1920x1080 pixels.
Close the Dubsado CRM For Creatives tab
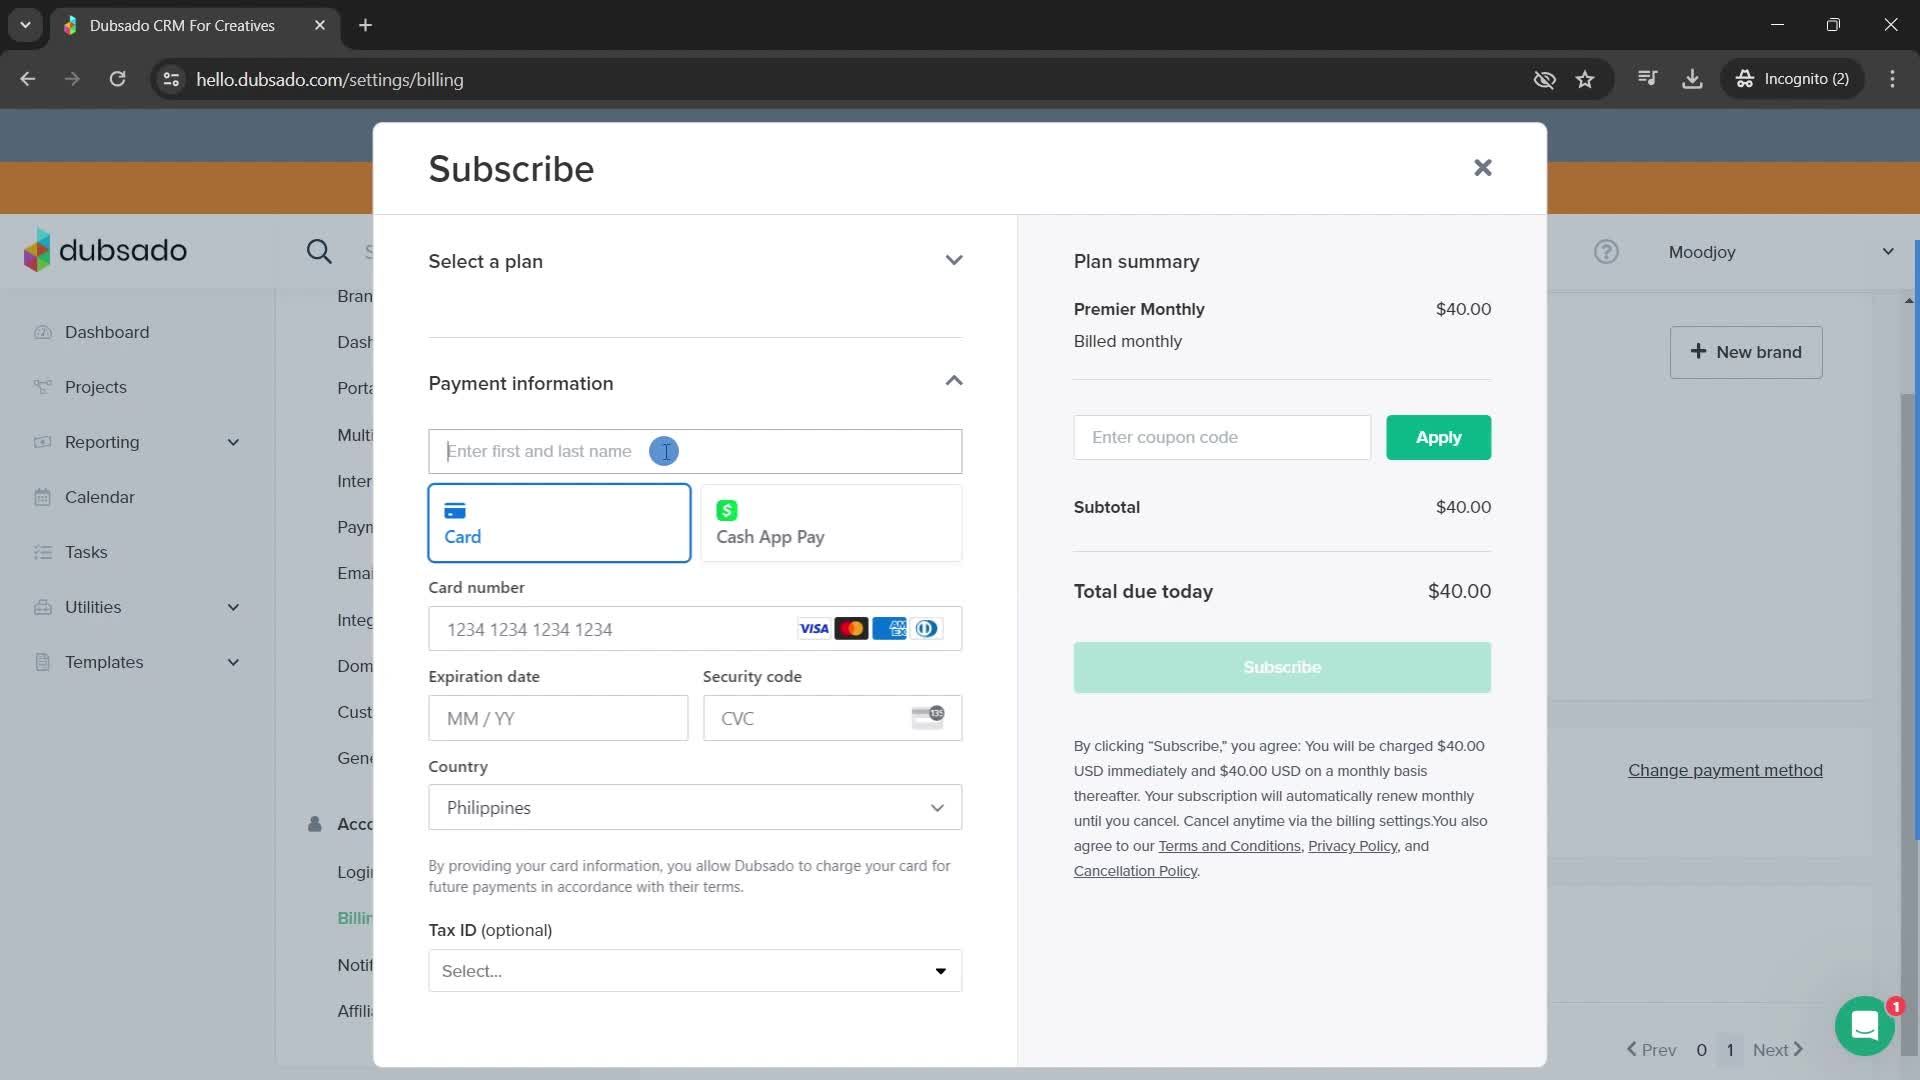pos(320,25)
